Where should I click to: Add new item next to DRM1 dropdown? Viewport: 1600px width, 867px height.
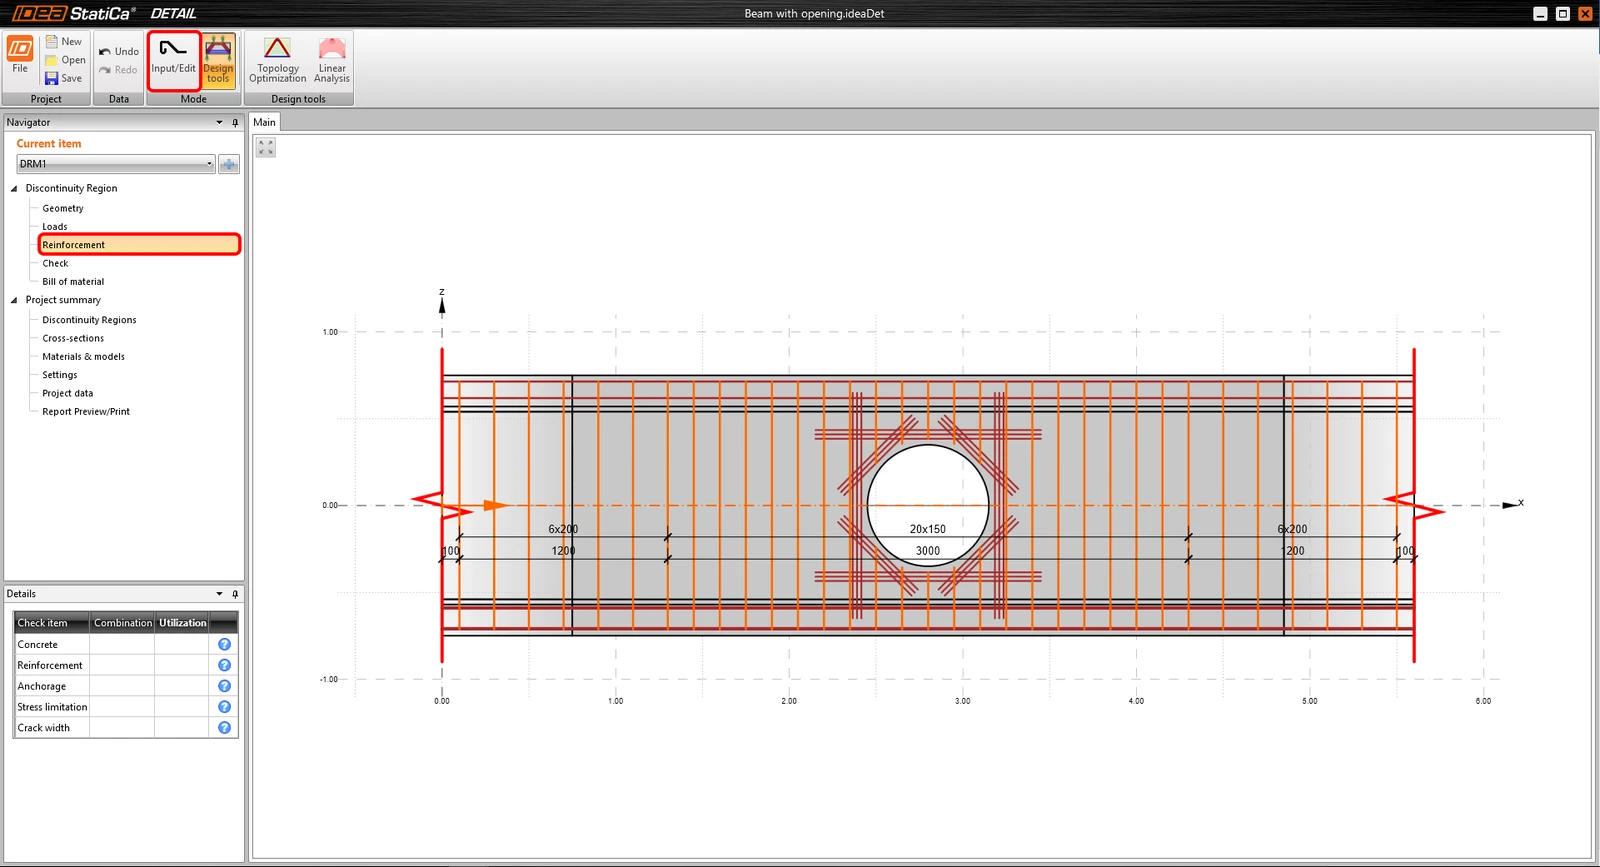coord(229,164)
